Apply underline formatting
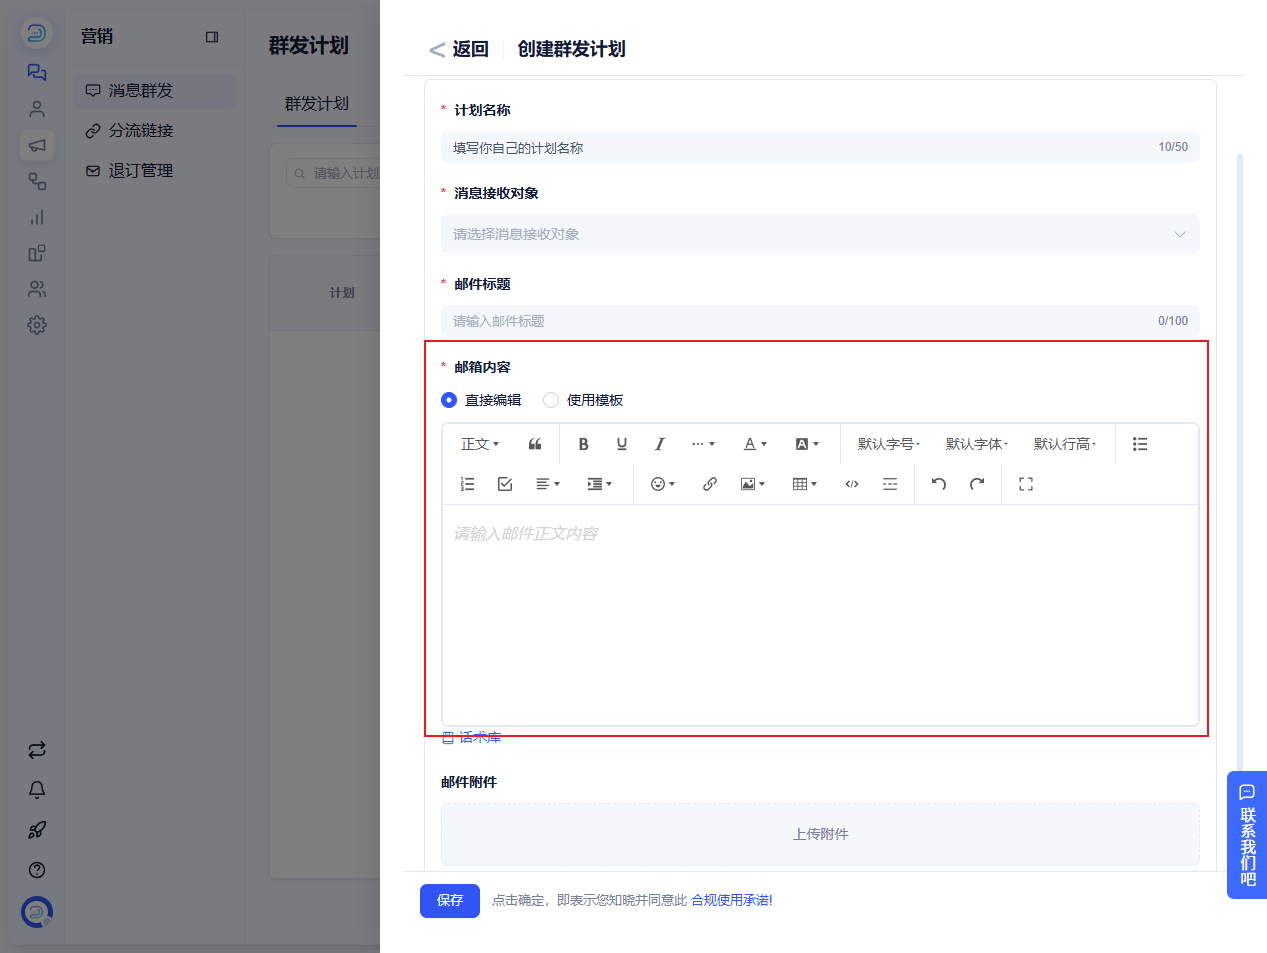1267x953 pixels. pos(622,444)
